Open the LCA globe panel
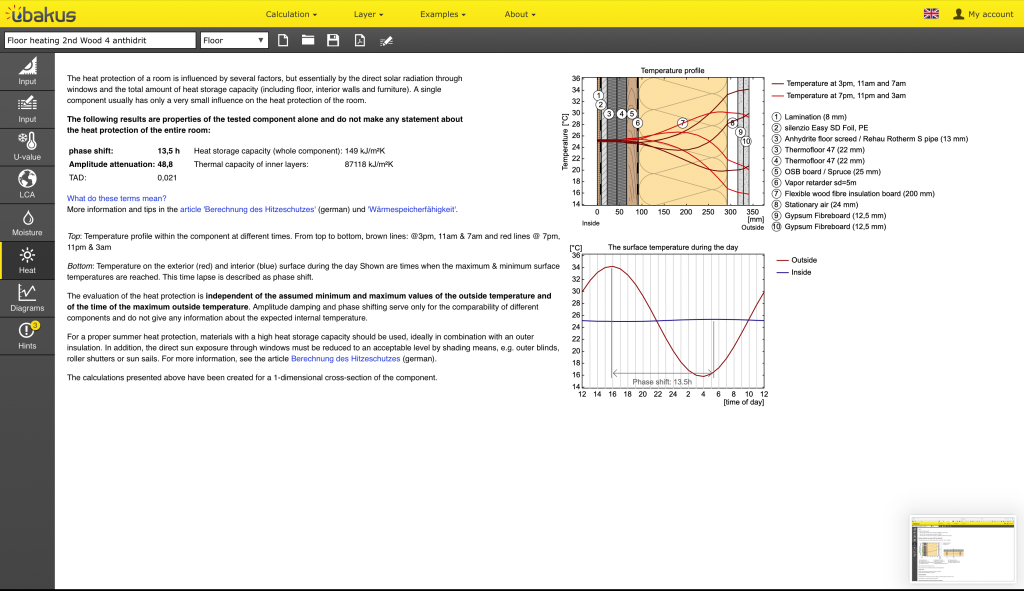The width and height of the screenshot is (1024, 591). coord(27,184)
